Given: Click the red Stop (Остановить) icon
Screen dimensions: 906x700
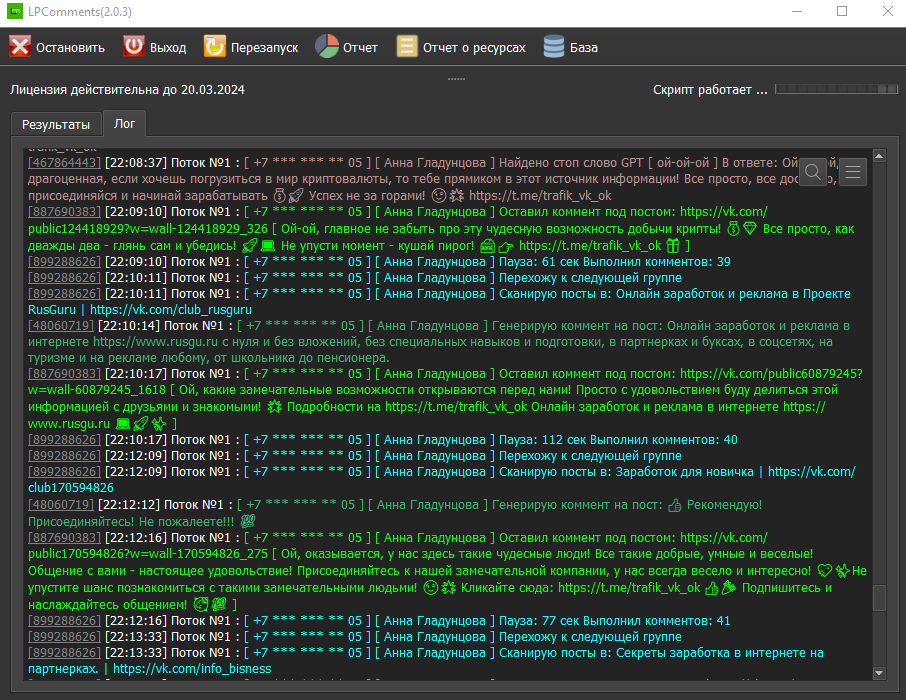Looking at the screenshot, I should point(20,47).
